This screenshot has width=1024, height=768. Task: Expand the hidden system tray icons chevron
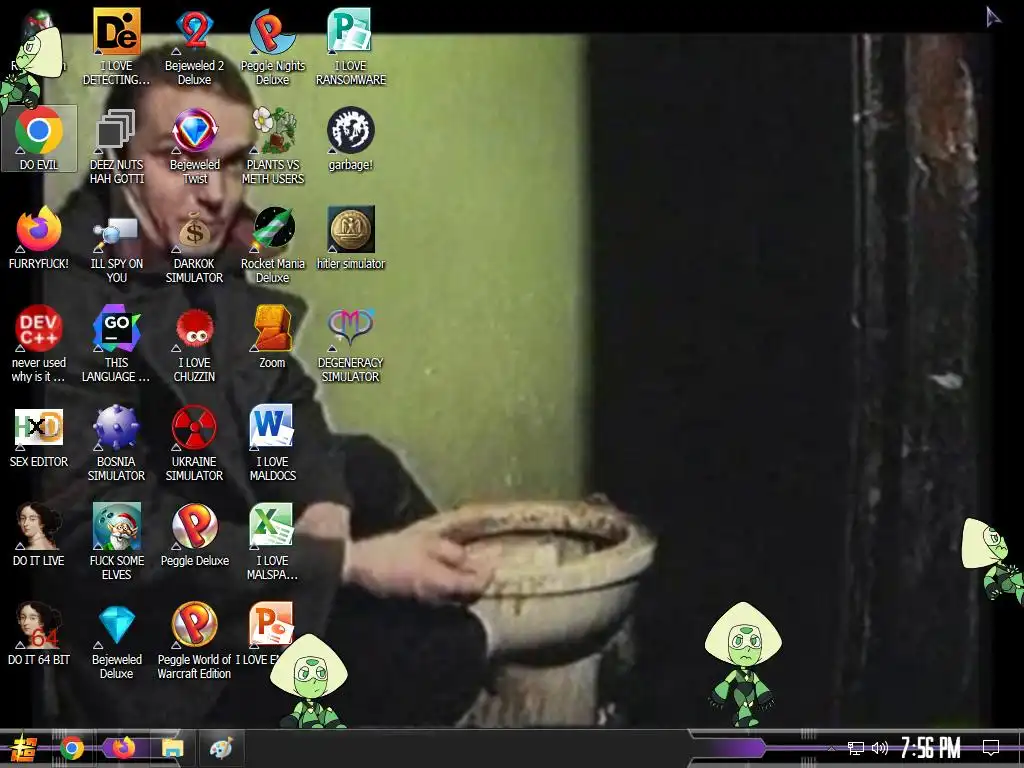[x=831, y=748]
